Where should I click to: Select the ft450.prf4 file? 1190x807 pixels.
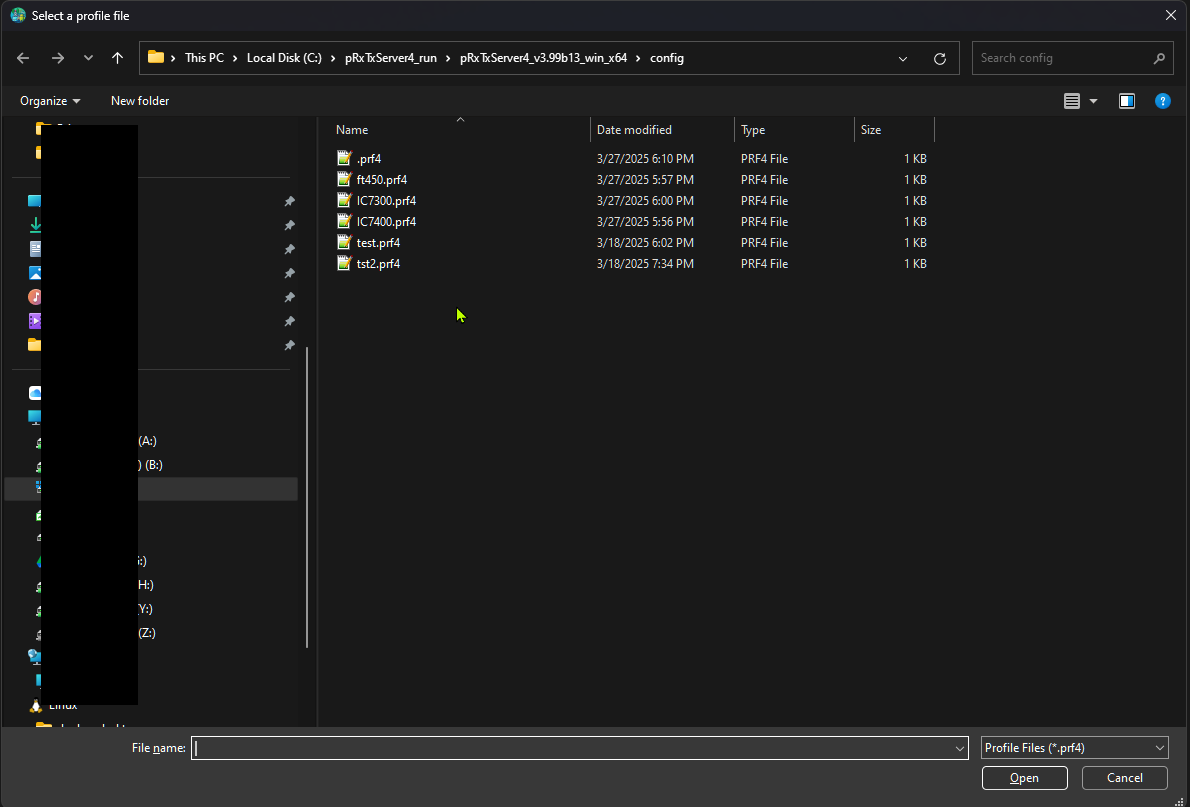click(381, 180)
